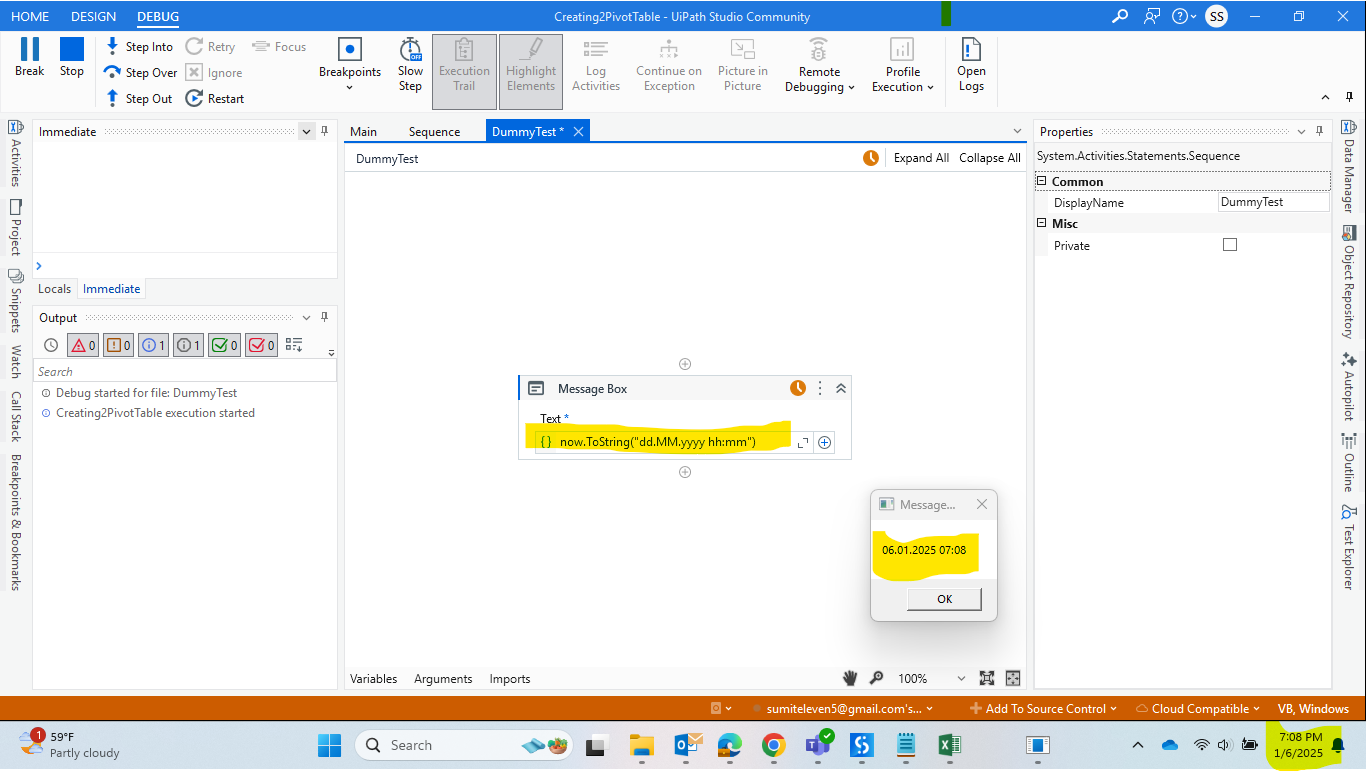
Task: Open Logs from the Debug ribbon
Action: 971,65
